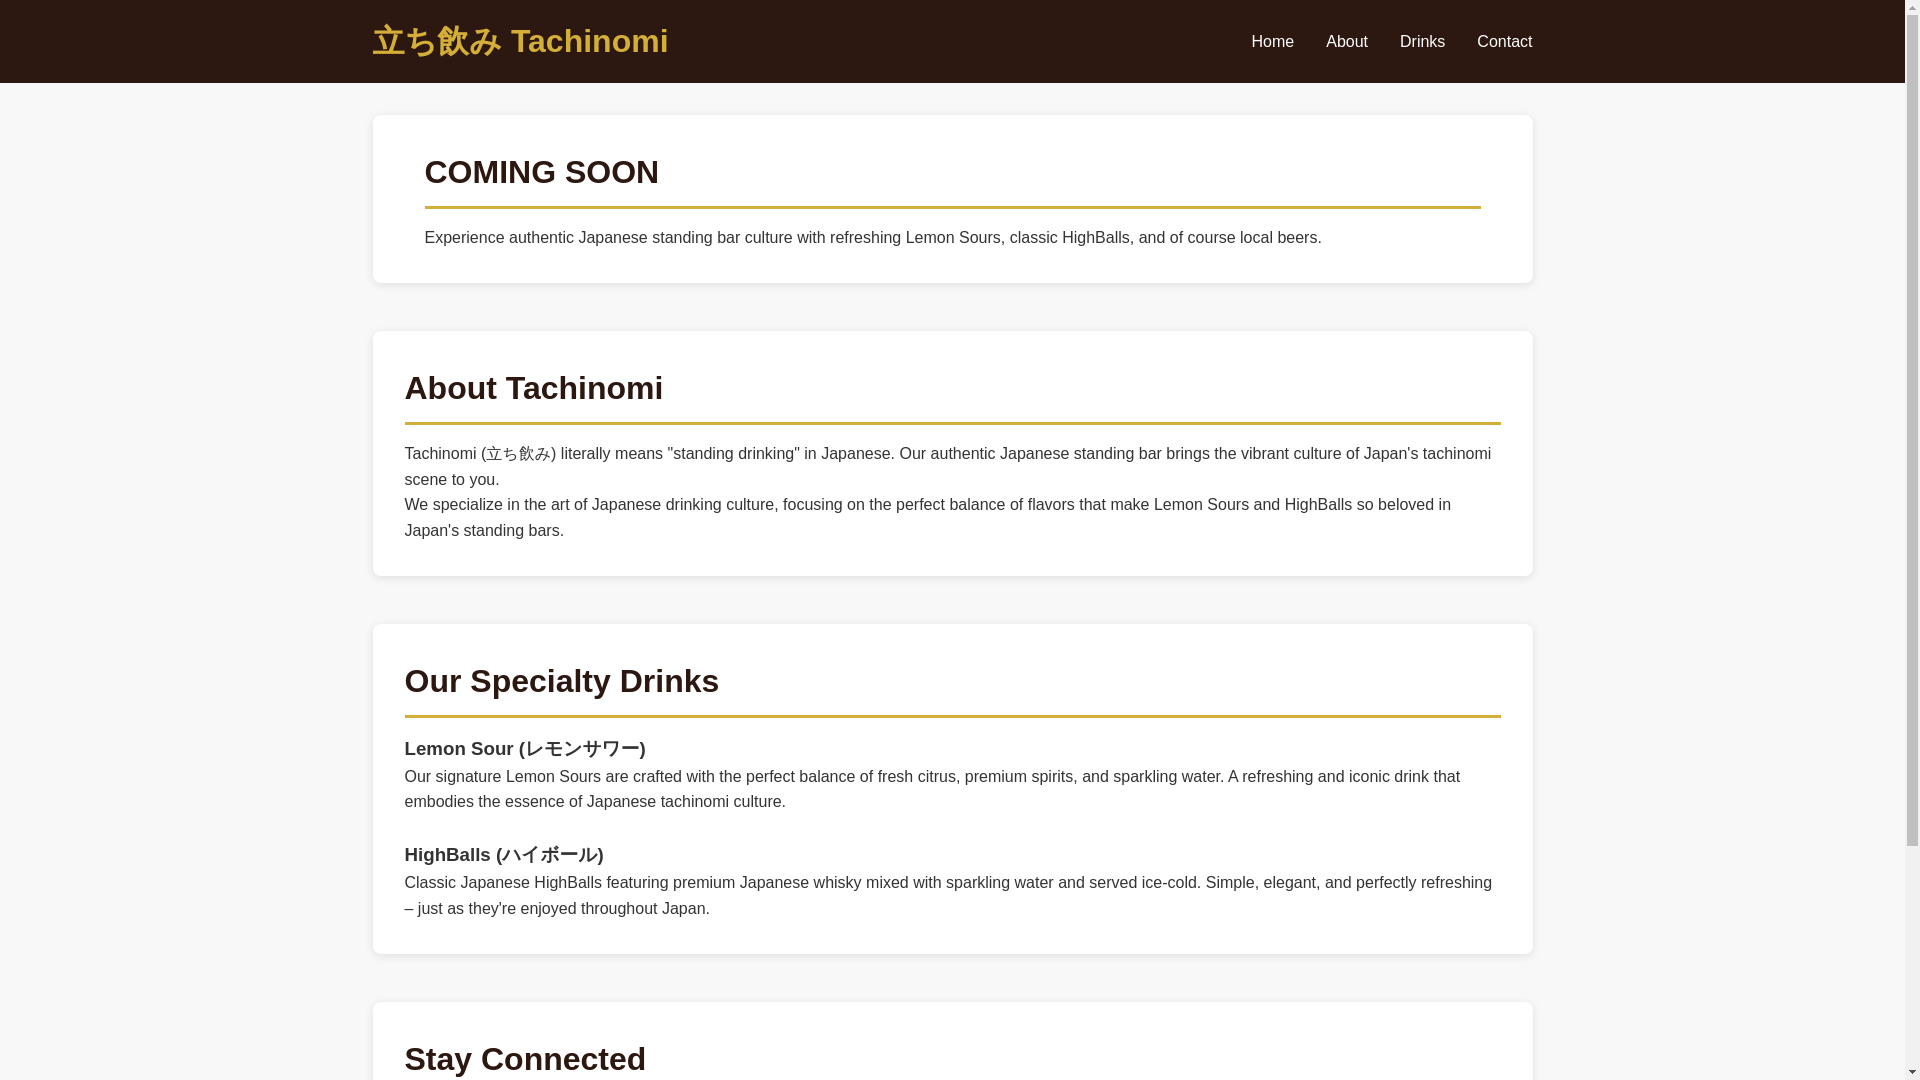
Task: Open the Home navigation link
Action: [1272, 42]
